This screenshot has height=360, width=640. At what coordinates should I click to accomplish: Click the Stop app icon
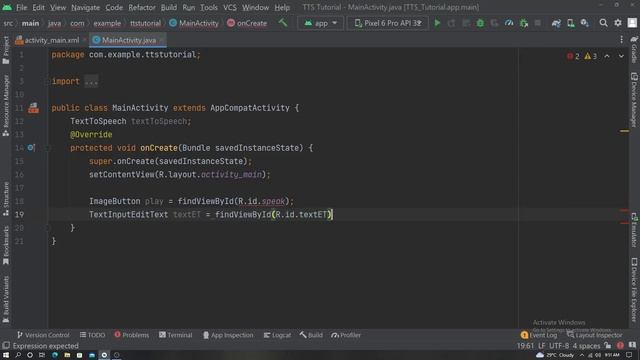[x=538, y=23]
